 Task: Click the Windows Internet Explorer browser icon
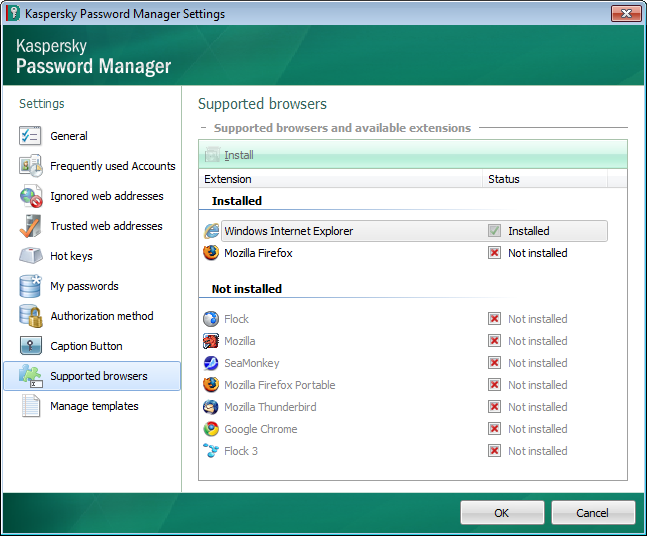(211, 231)
